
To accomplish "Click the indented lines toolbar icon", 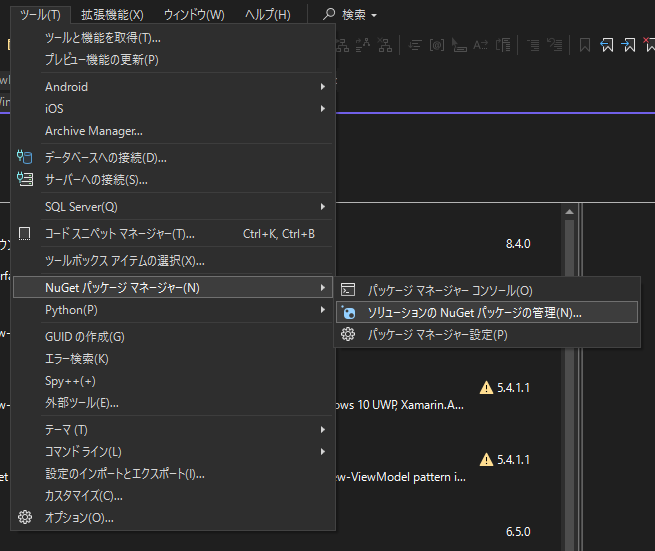I will (x=533, y=45).
